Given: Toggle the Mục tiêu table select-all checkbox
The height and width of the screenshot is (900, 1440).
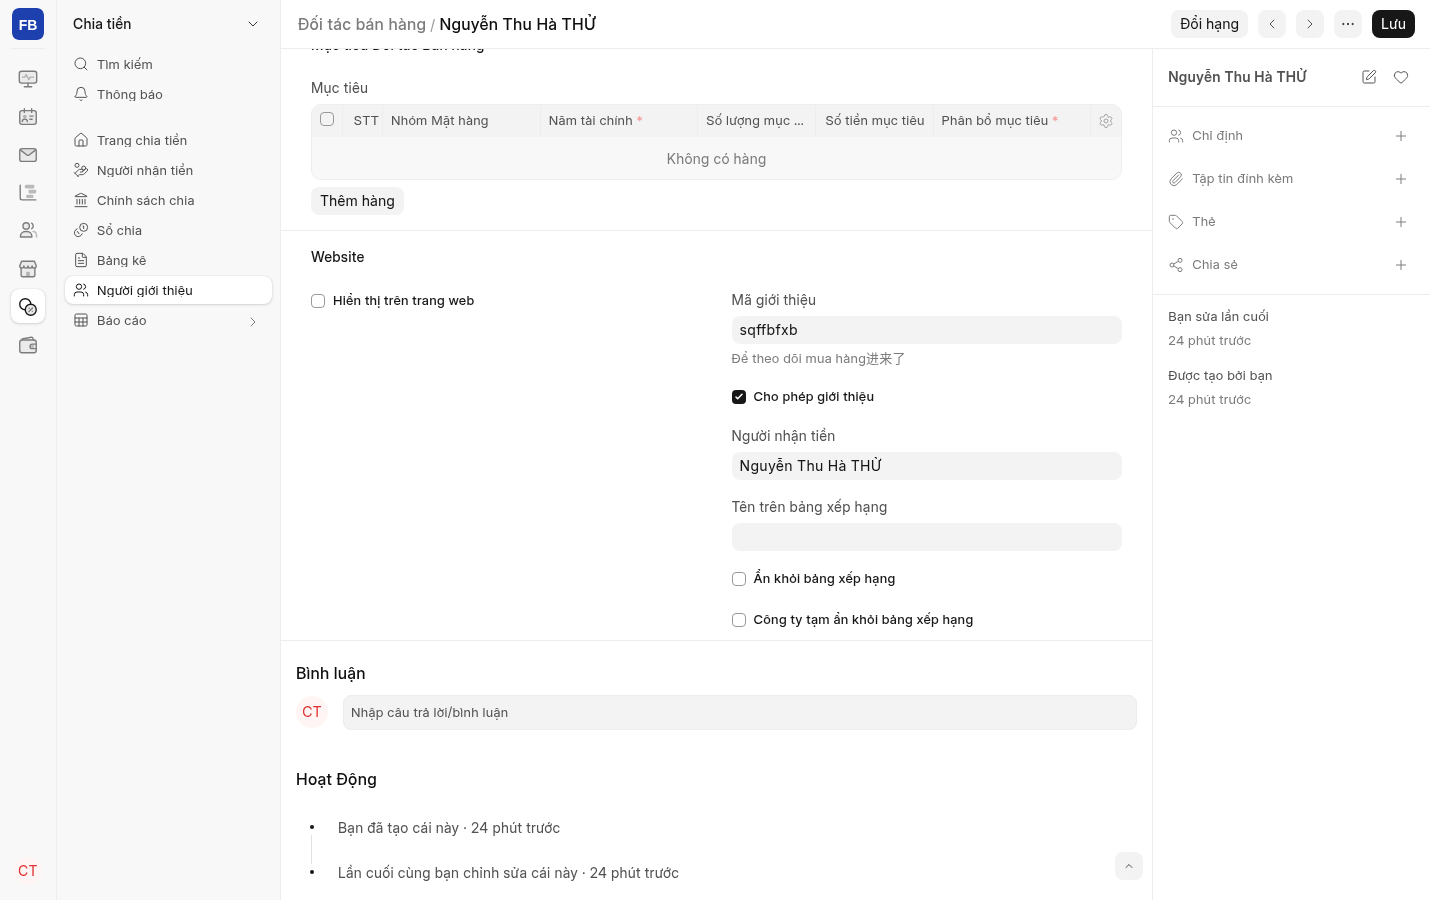Looking at the screenshot, I should click(x=327, y=120).
